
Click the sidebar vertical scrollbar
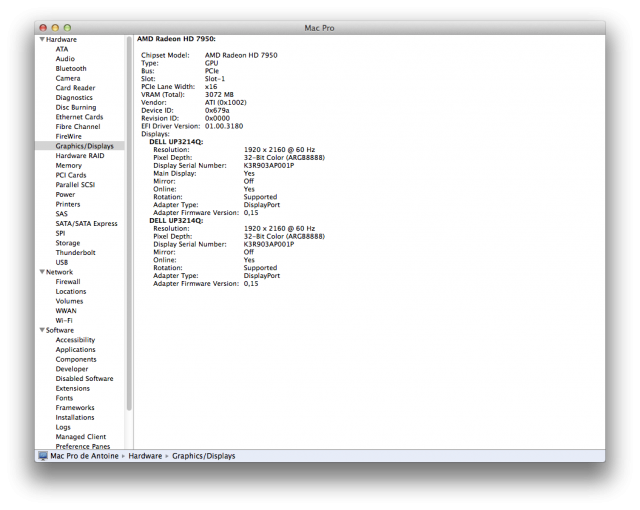129,224
